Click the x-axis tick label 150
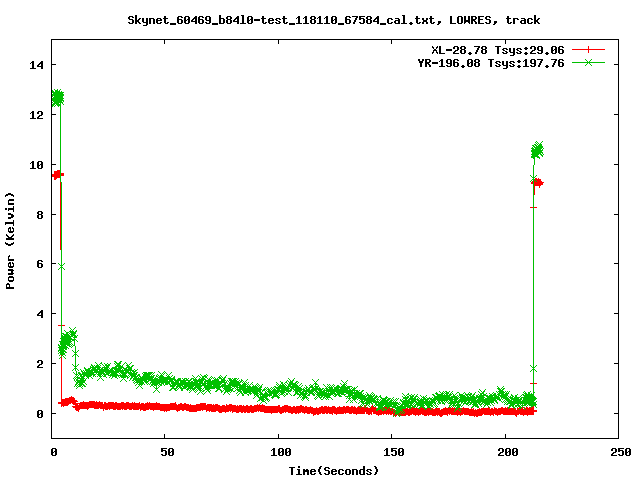 [393, 452]
